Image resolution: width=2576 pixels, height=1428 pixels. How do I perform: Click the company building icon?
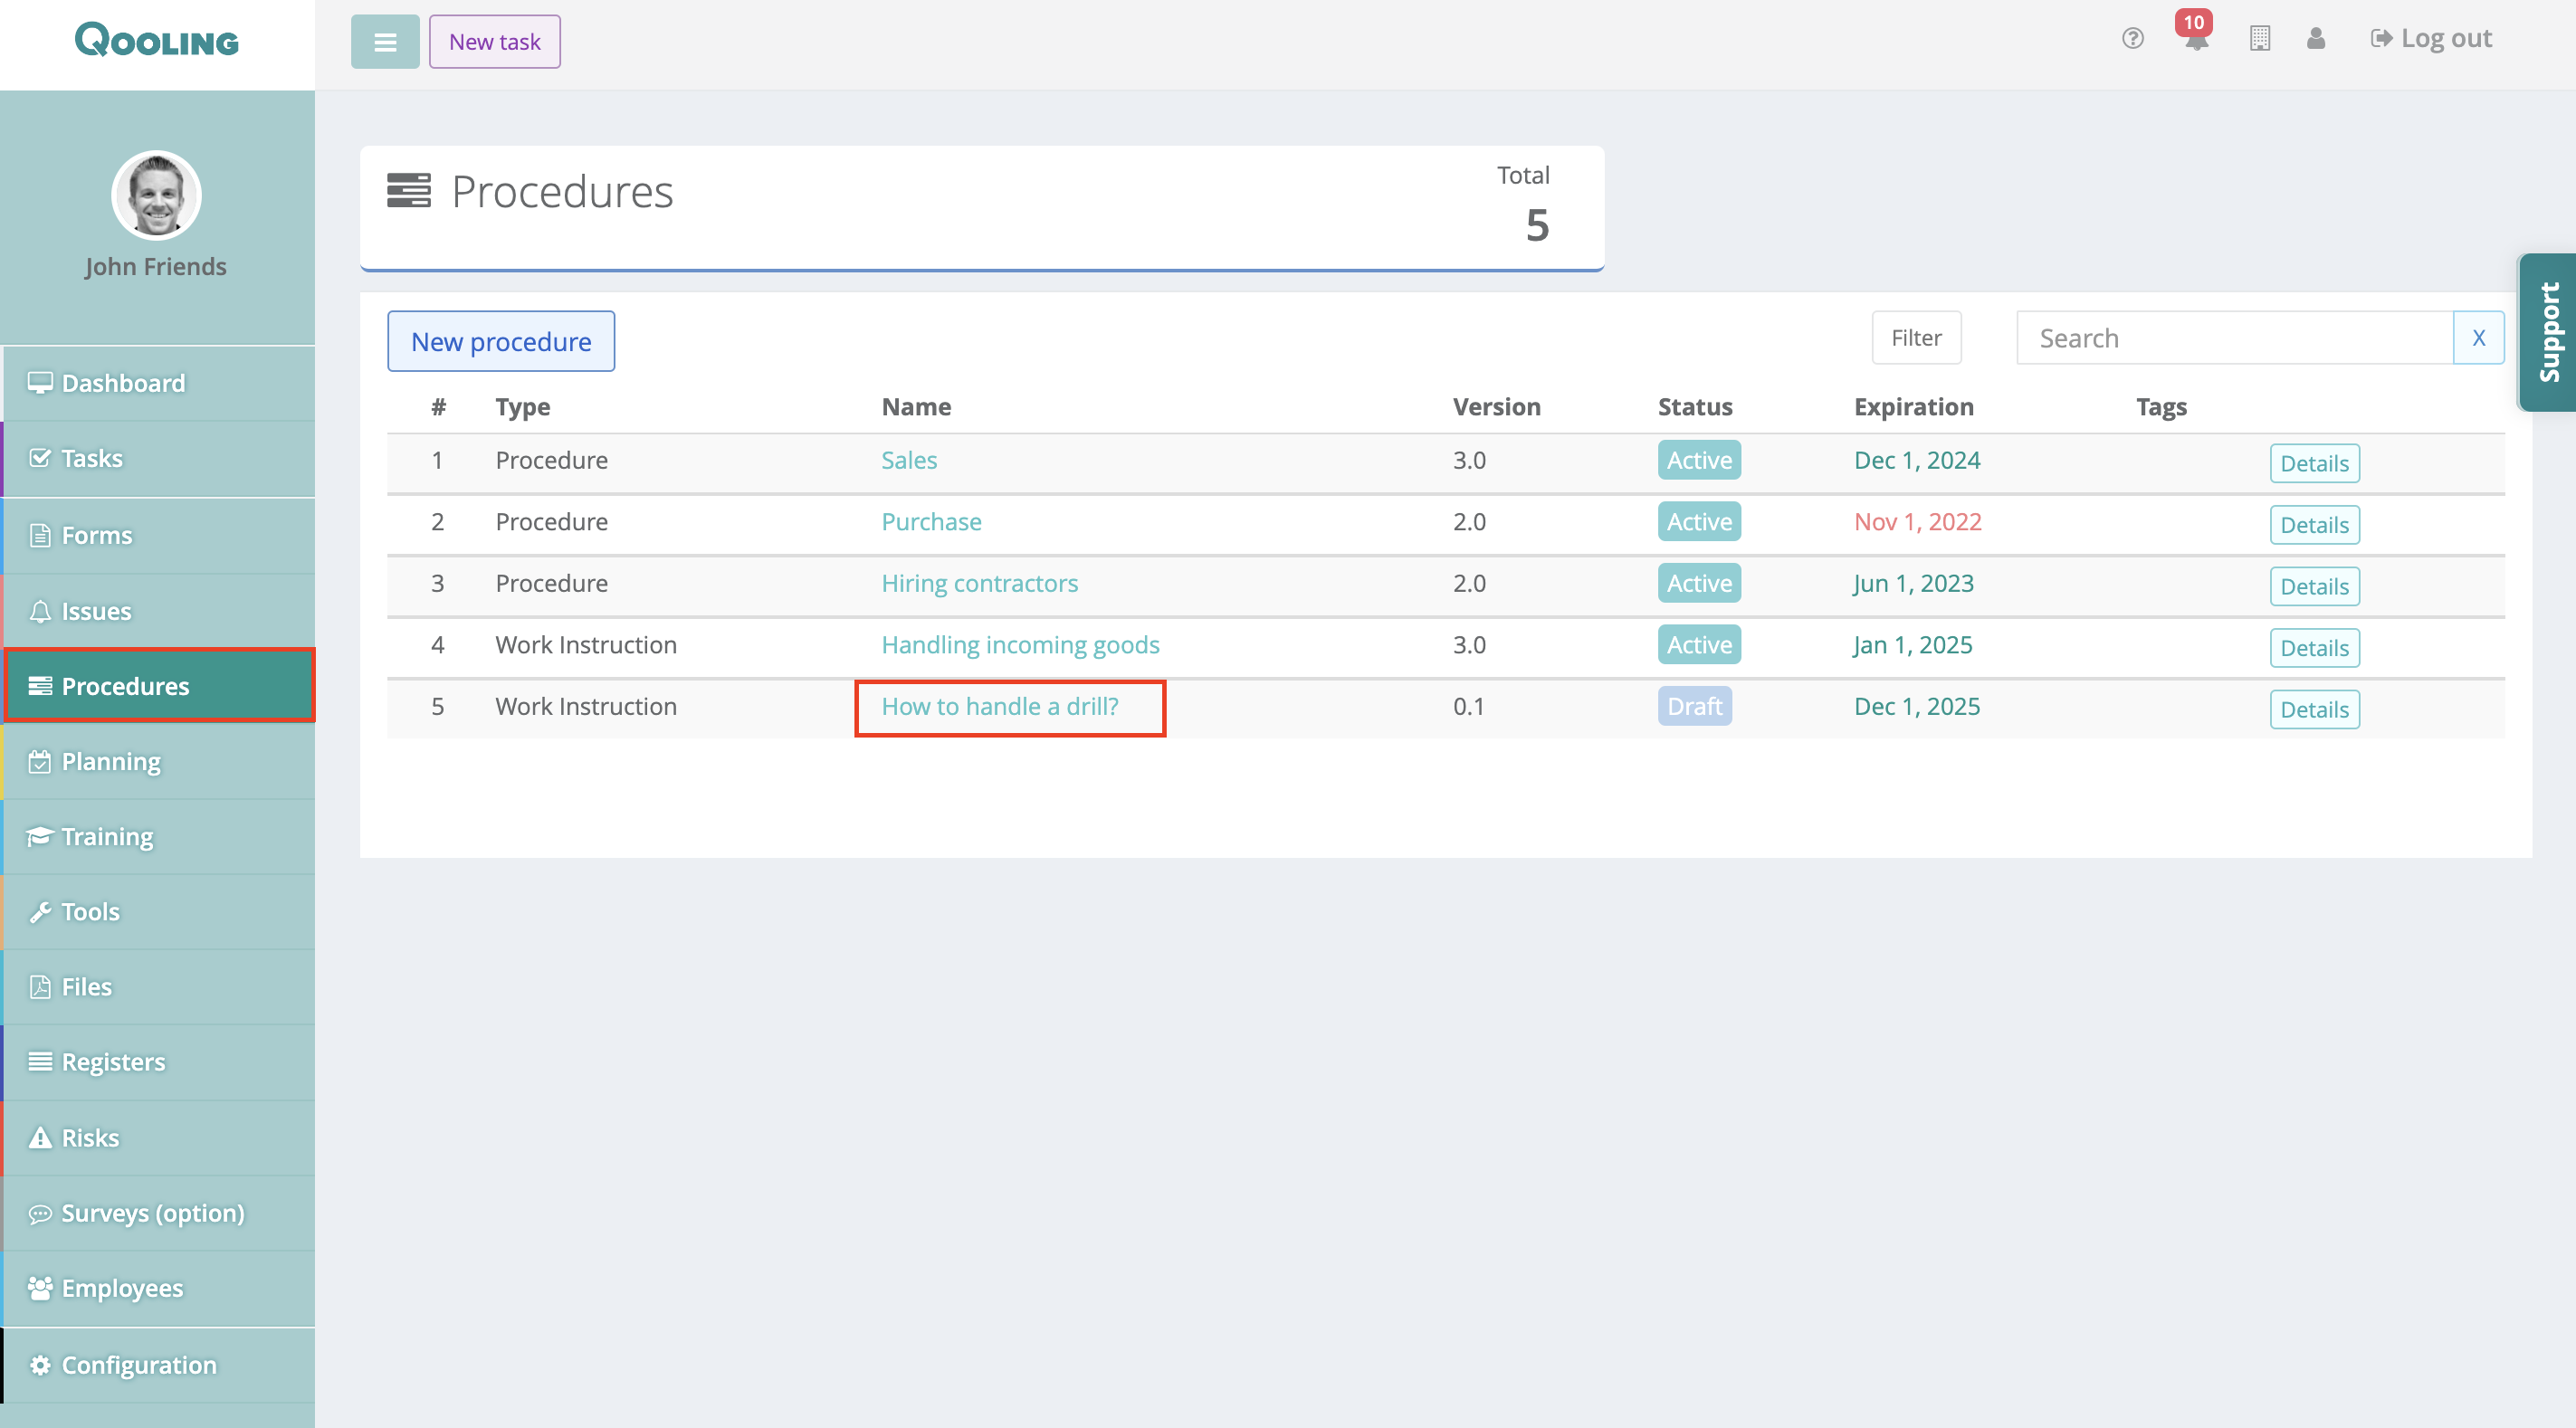[x=2259, y=39]
